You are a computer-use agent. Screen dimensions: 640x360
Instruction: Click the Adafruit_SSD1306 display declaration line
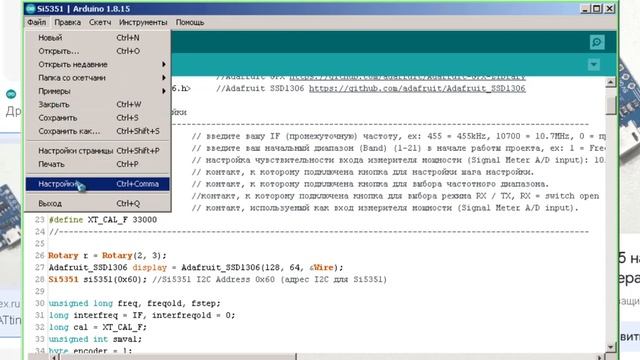196,267
